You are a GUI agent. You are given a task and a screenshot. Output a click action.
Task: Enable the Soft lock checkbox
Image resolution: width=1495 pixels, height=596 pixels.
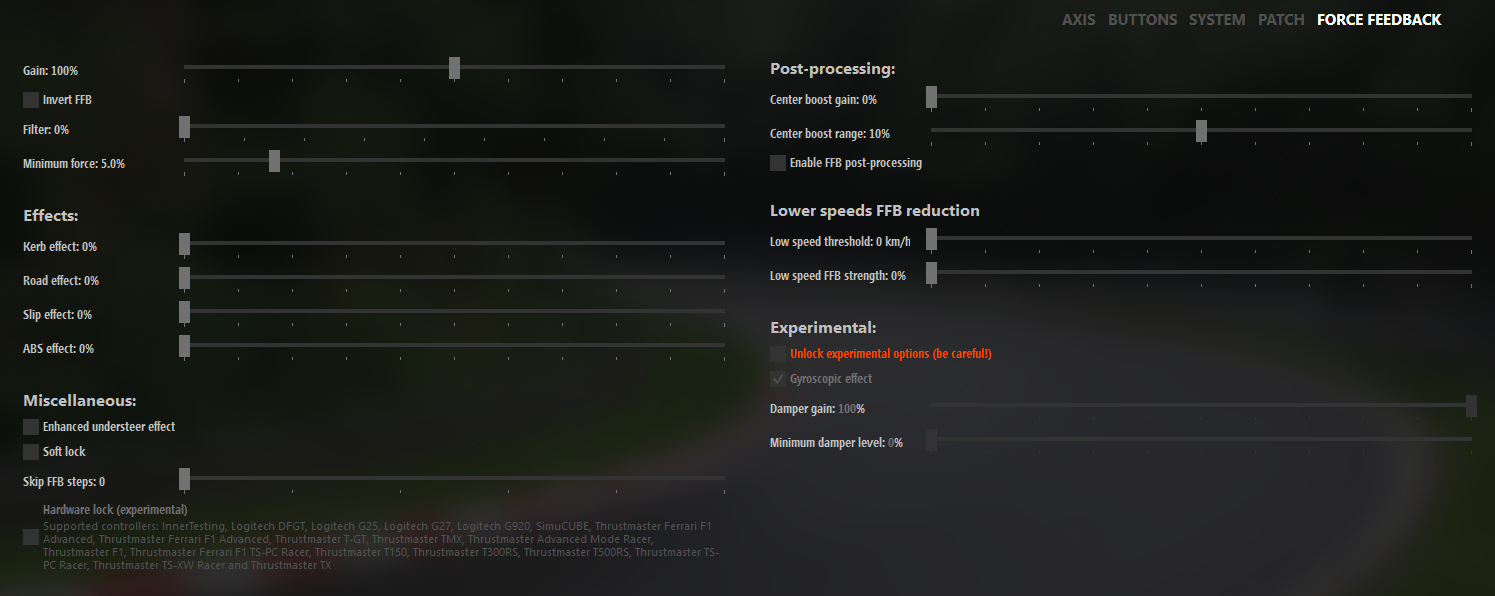[x=31, y=452]
